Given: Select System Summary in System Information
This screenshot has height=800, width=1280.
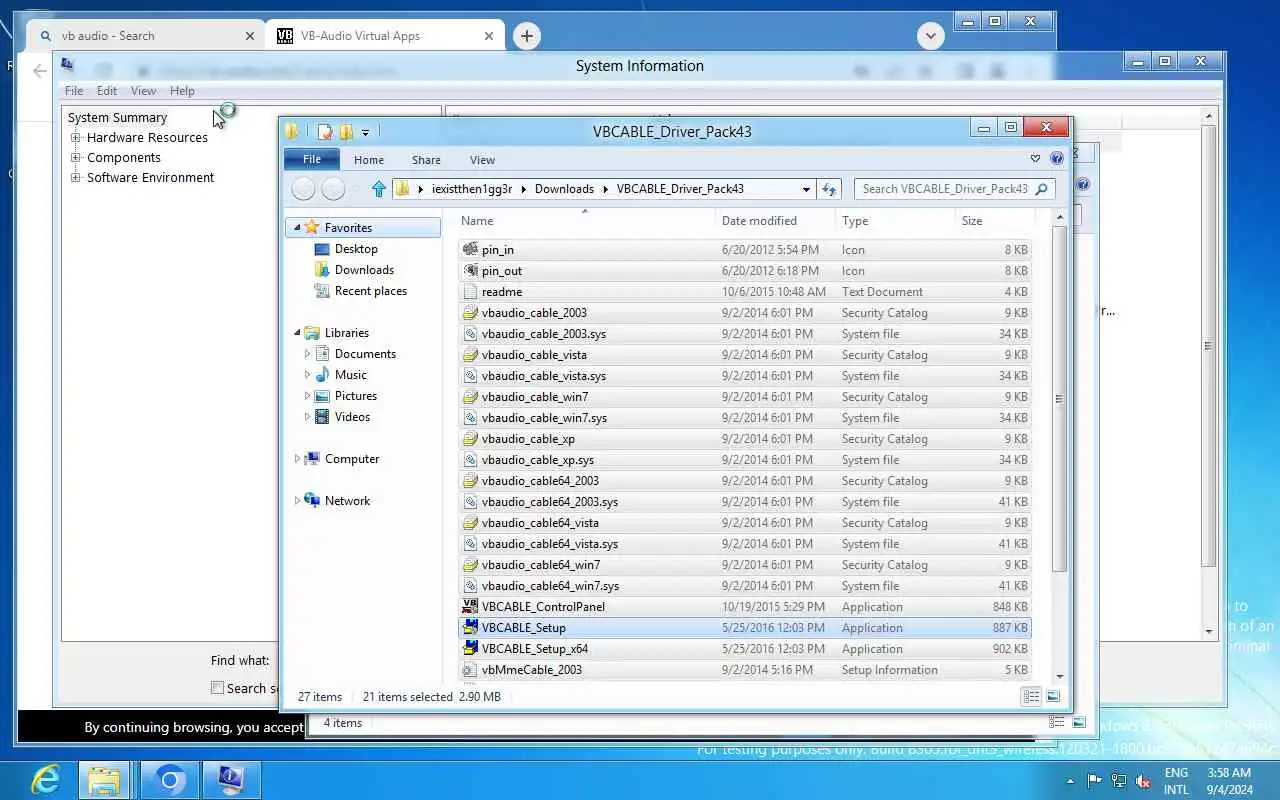Looking at the screenshot, I should (117, 118).
